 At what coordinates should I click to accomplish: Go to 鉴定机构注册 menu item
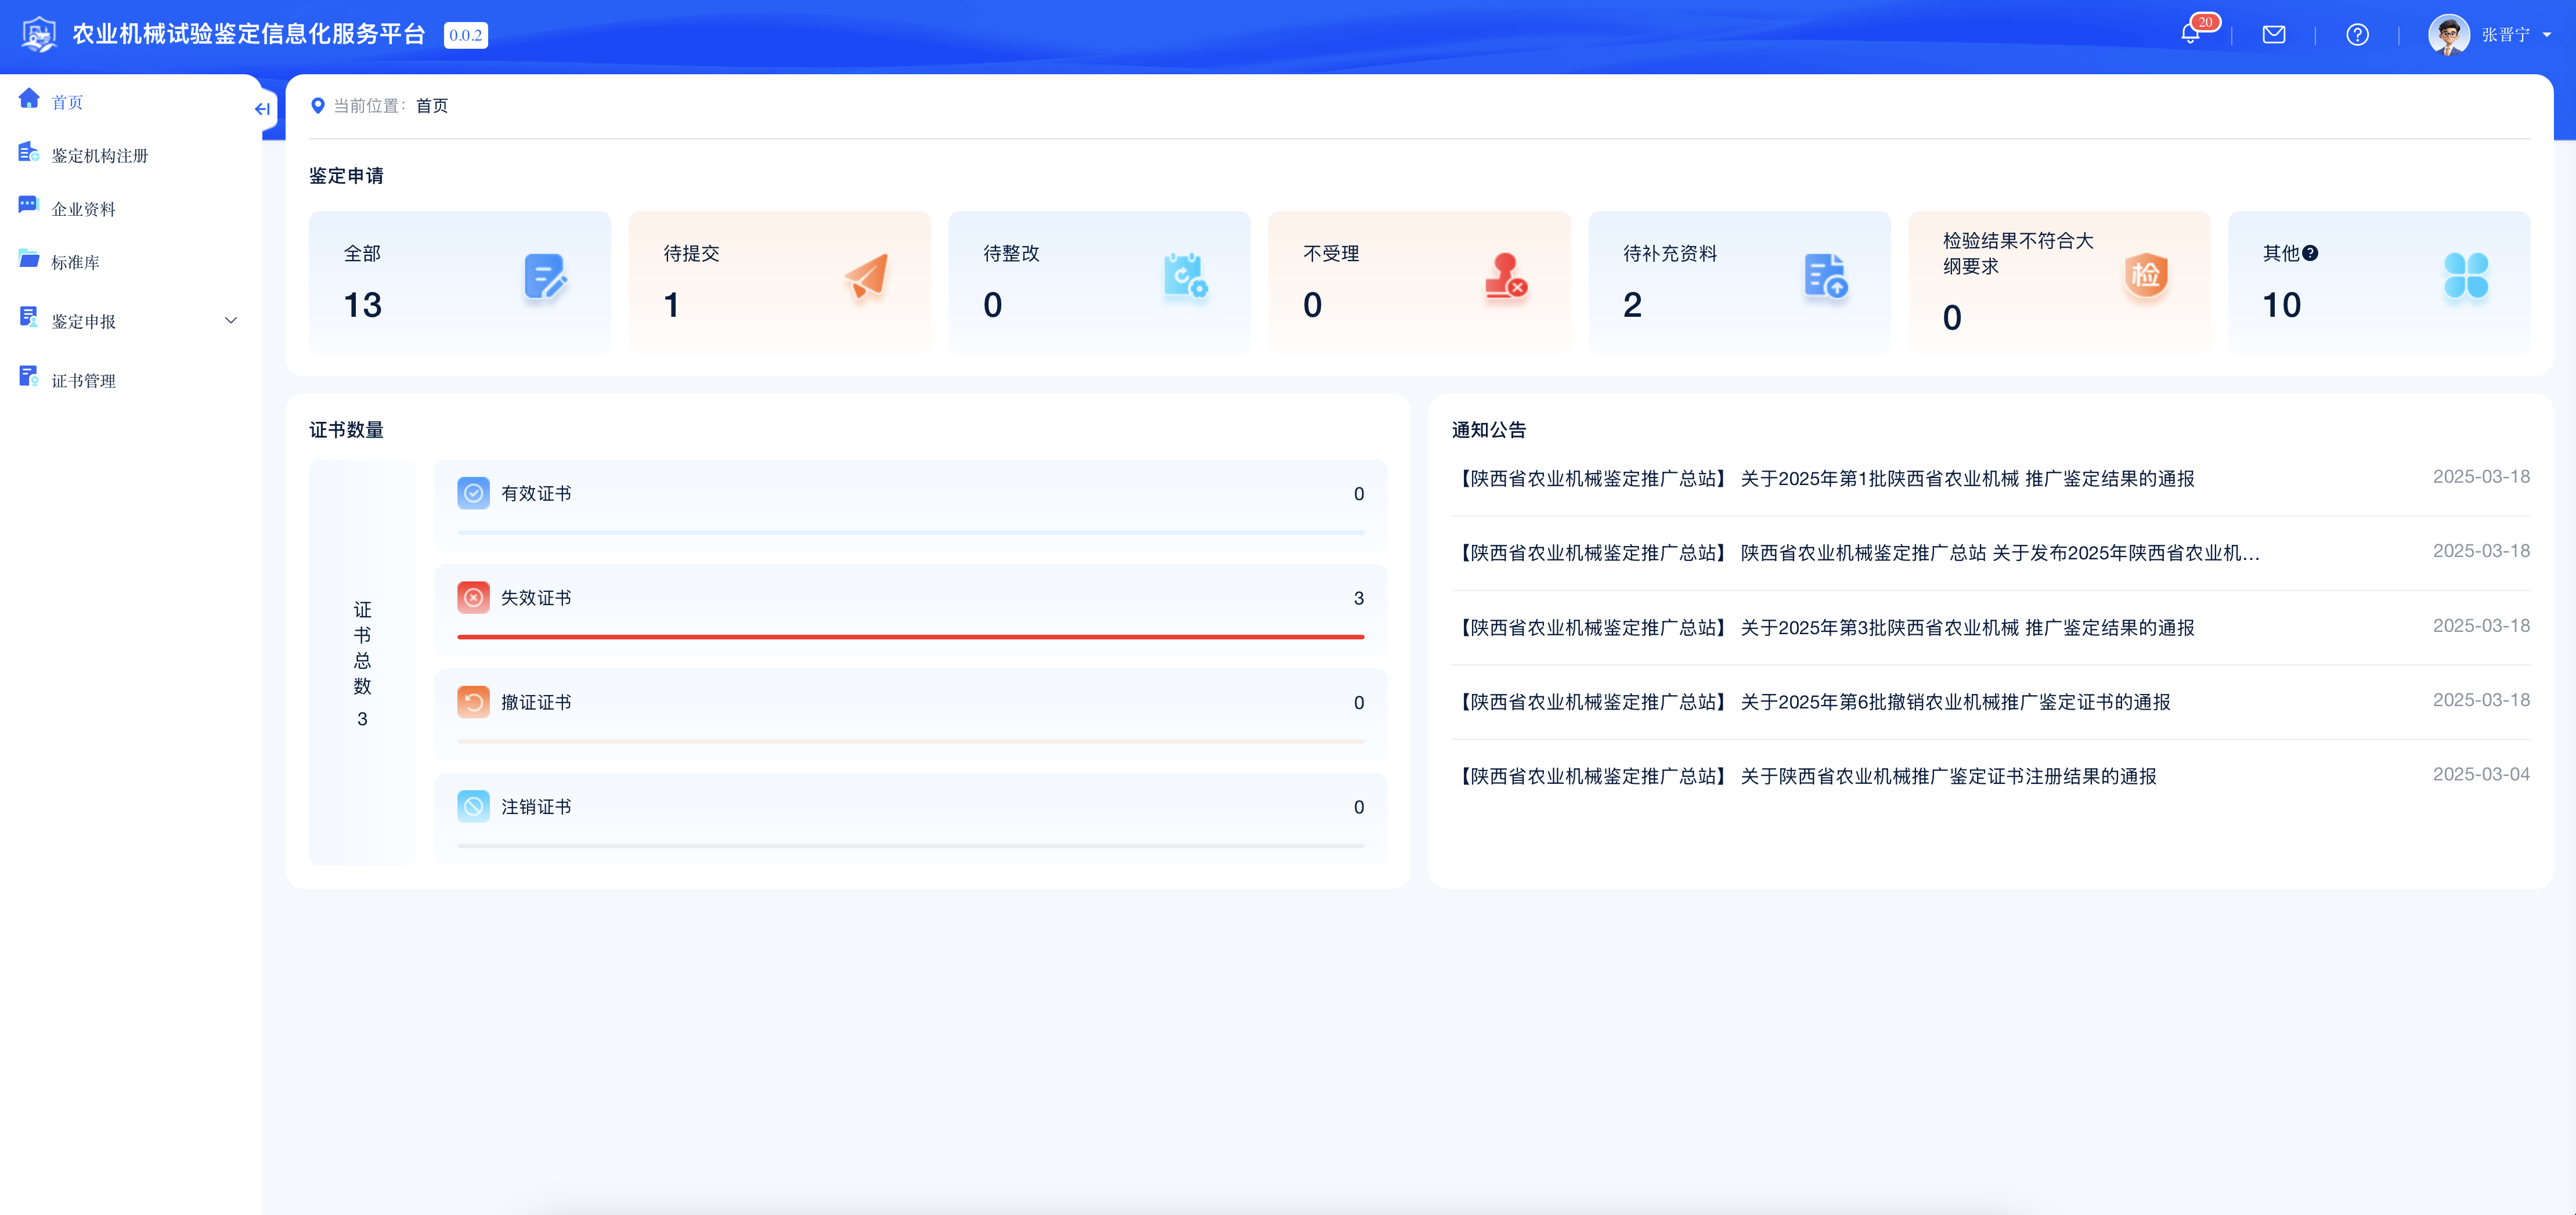click(x=99, y=156)
